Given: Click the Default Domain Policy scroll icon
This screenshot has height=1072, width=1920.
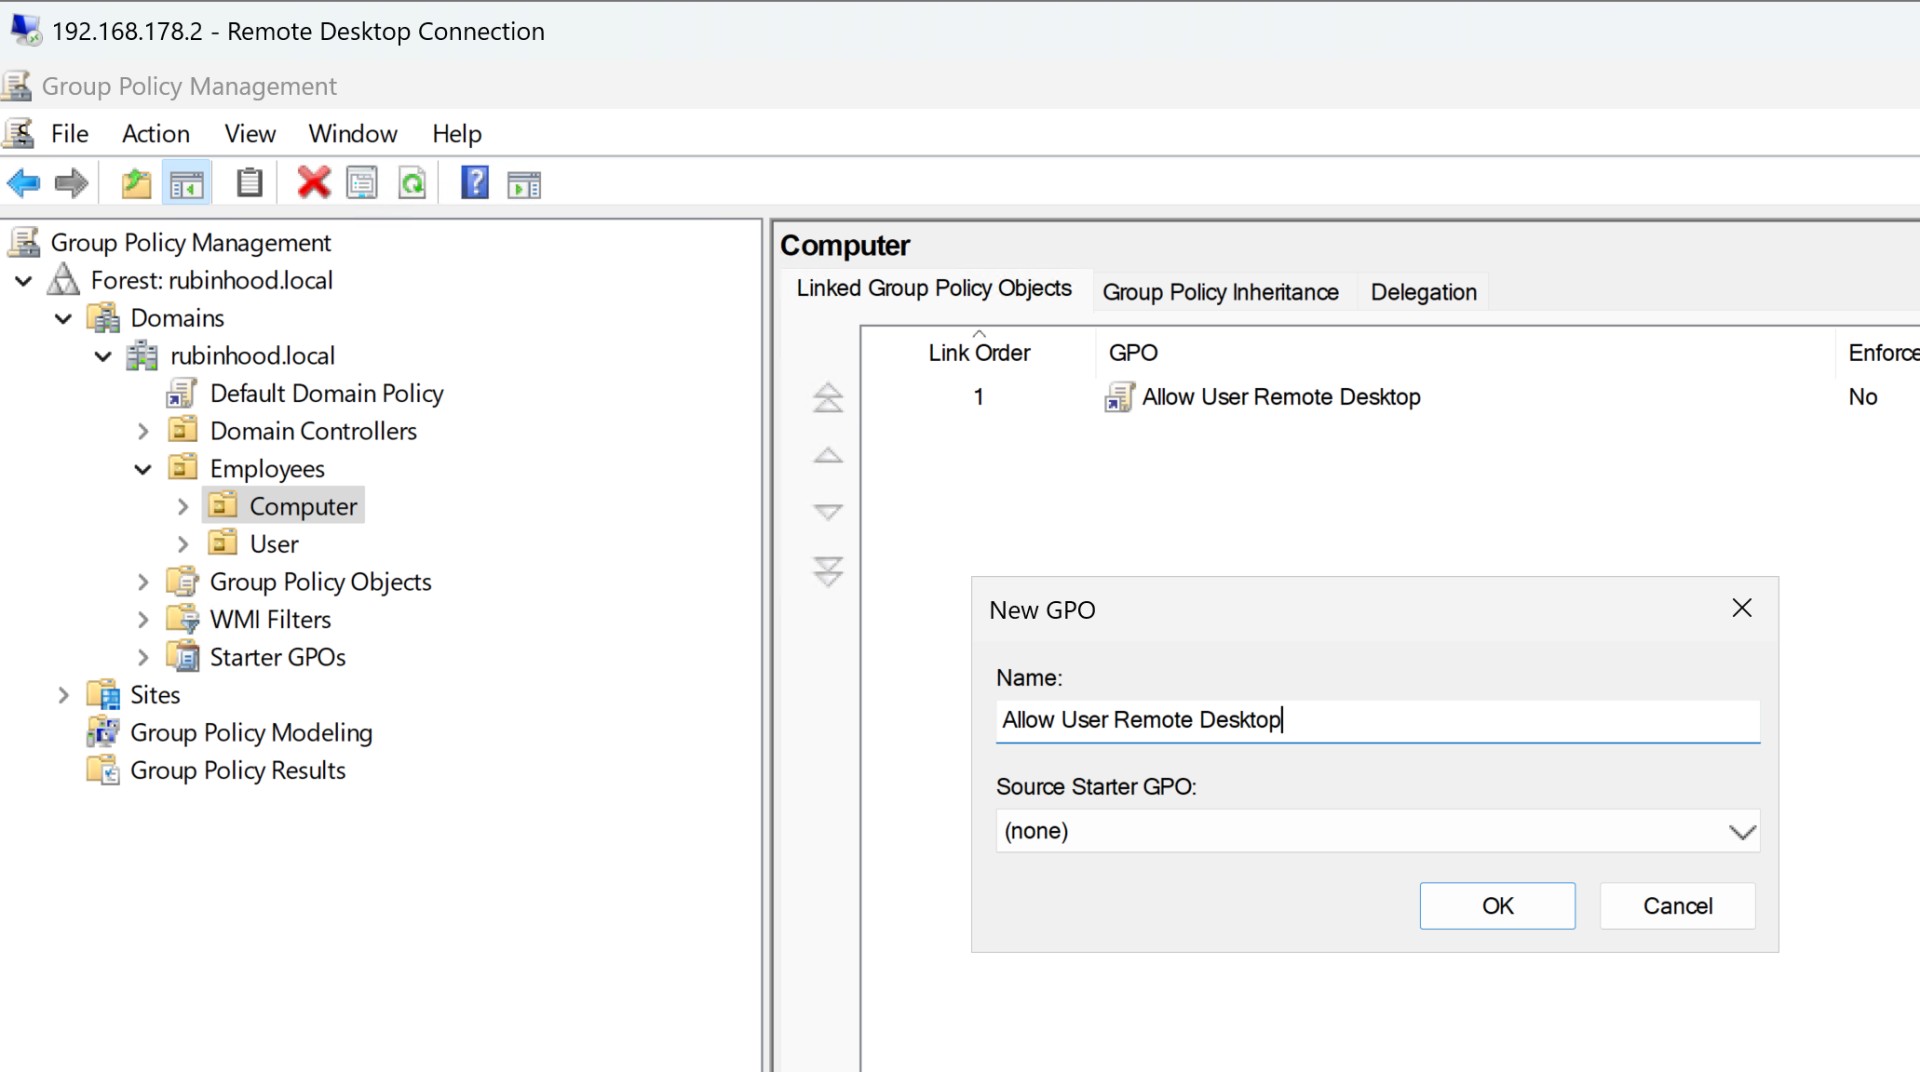Looking at the screenshot, I should [x=182, y=393].
